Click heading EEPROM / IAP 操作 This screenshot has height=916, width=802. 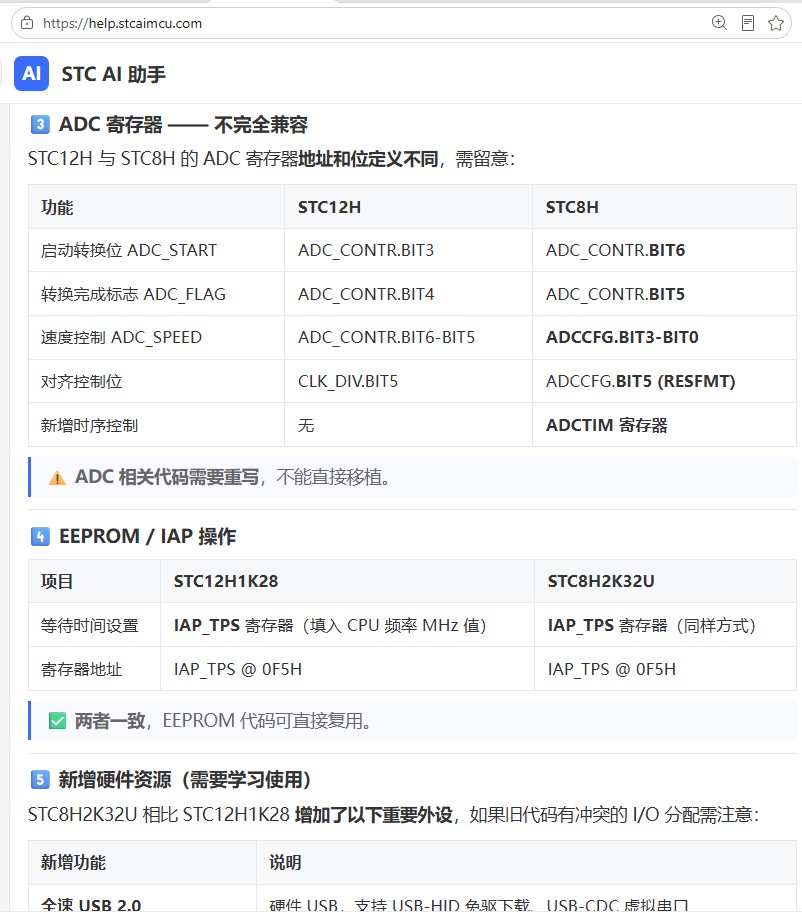(x=148, y=536)
